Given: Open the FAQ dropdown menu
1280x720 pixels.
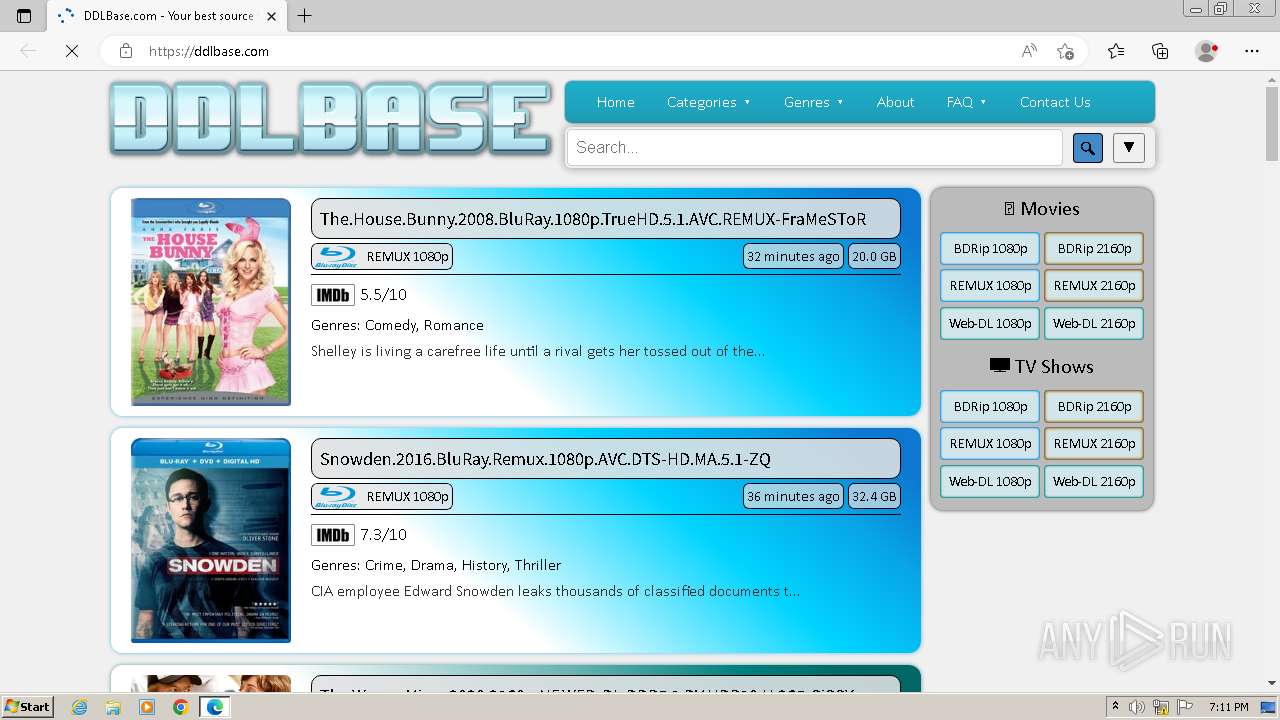Looking at the screenshot, I should (967, 102).
